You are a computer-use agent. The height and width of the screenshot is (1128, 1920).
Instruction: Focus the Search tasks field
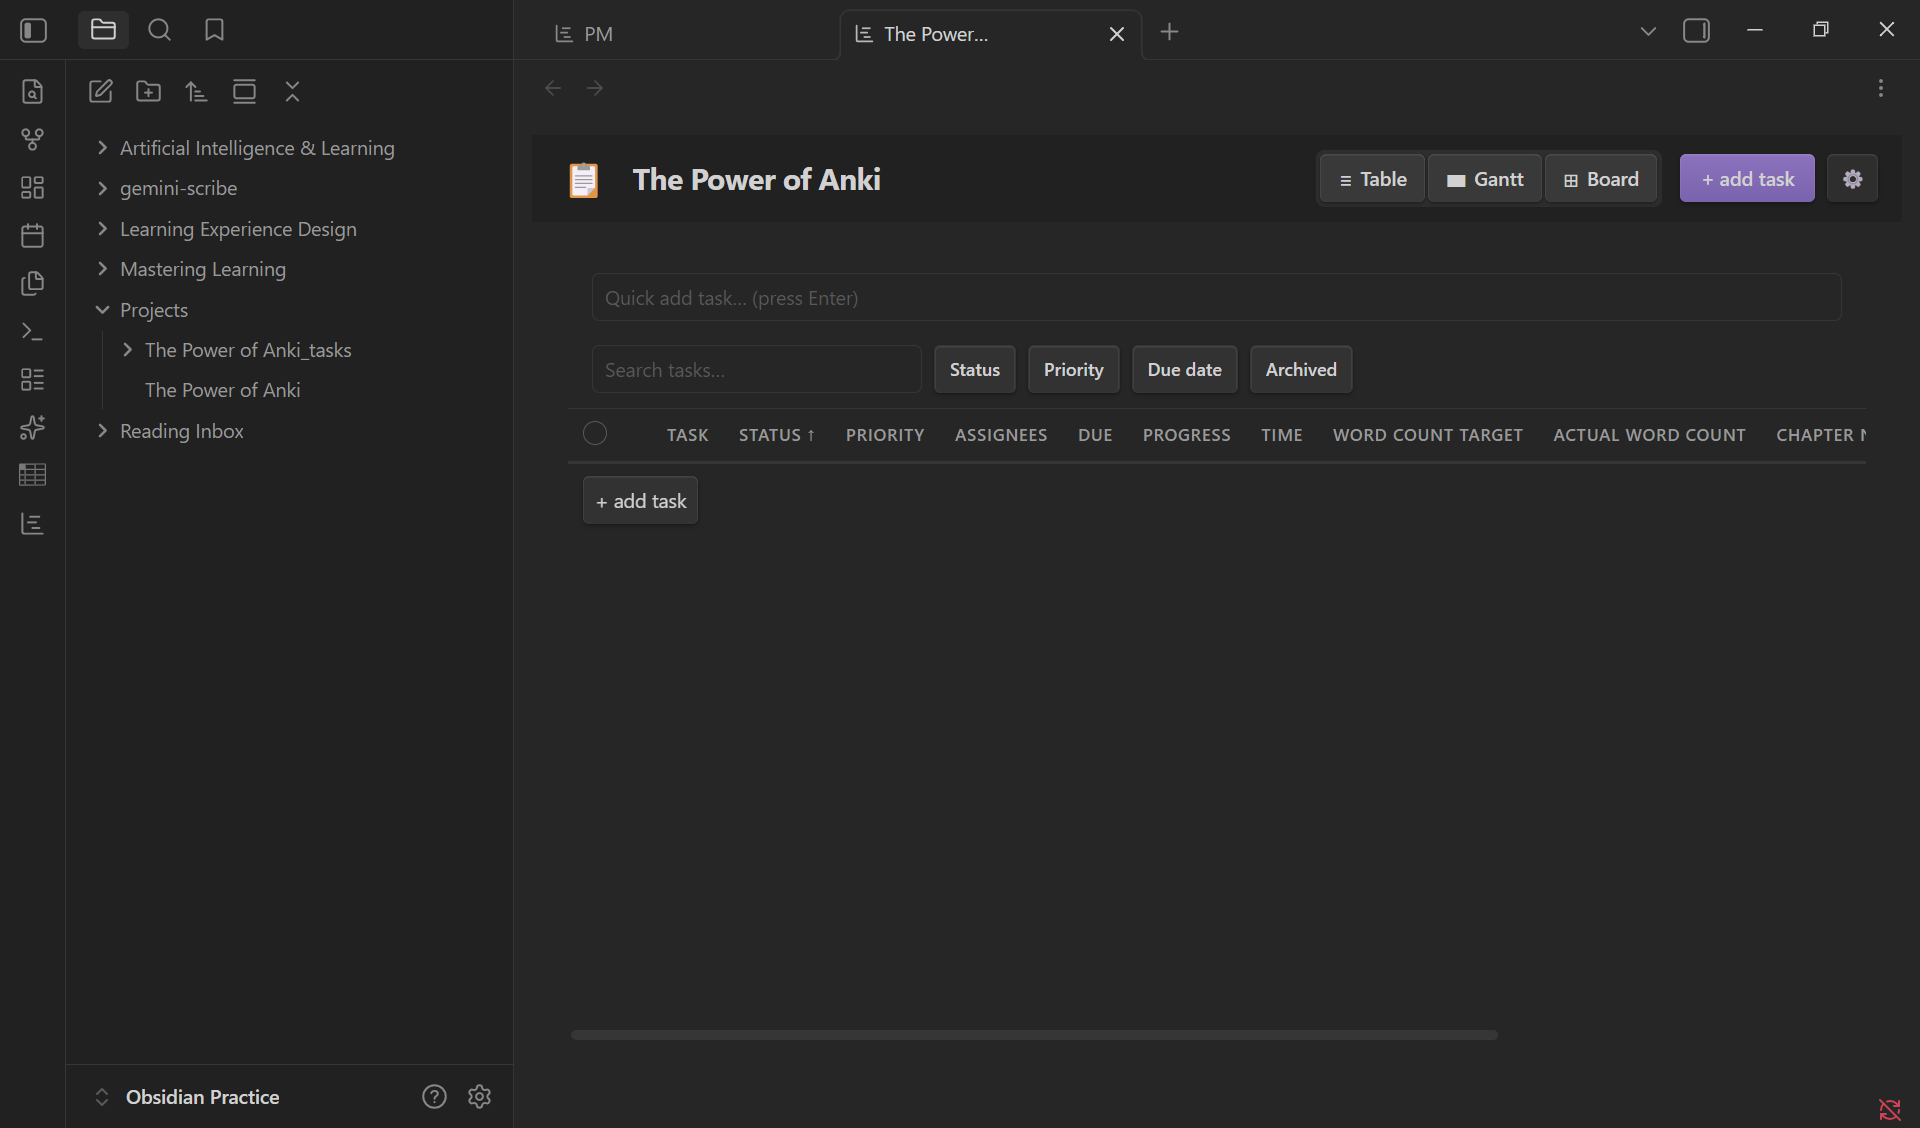coord(756,369)
